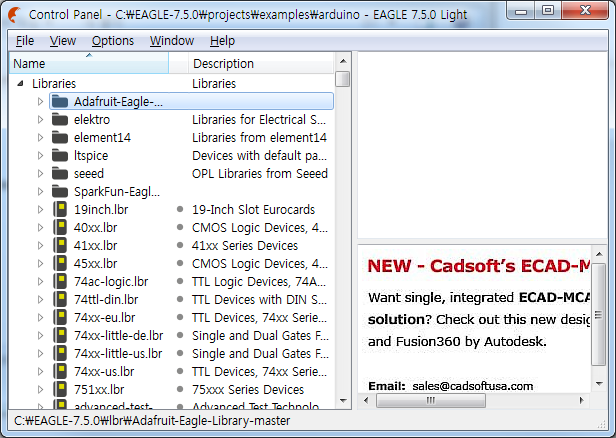Toggle the in-use dot for 74ac-logic.lbr

180,281
